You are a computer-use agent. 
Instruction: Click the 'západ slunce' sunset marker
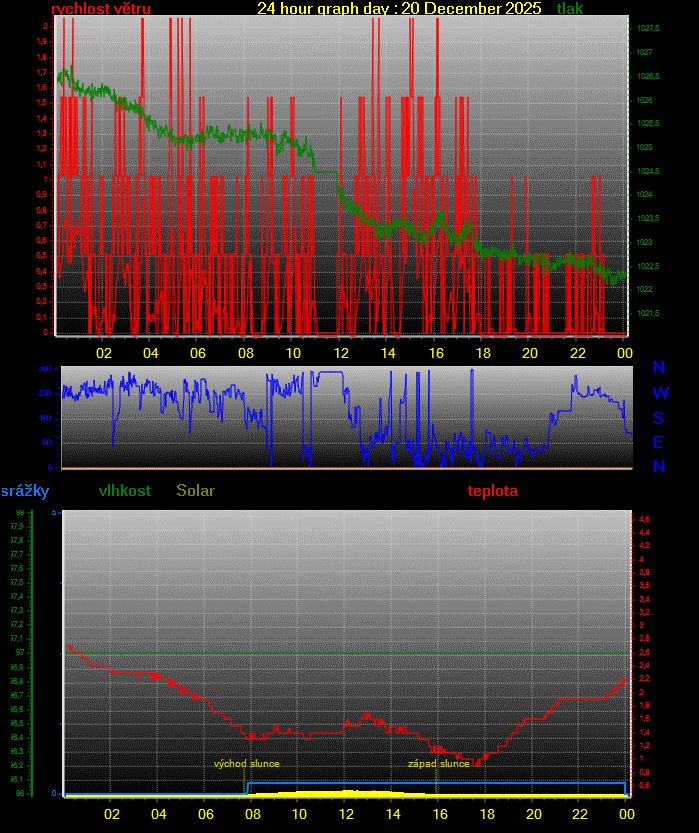[438, 764]
